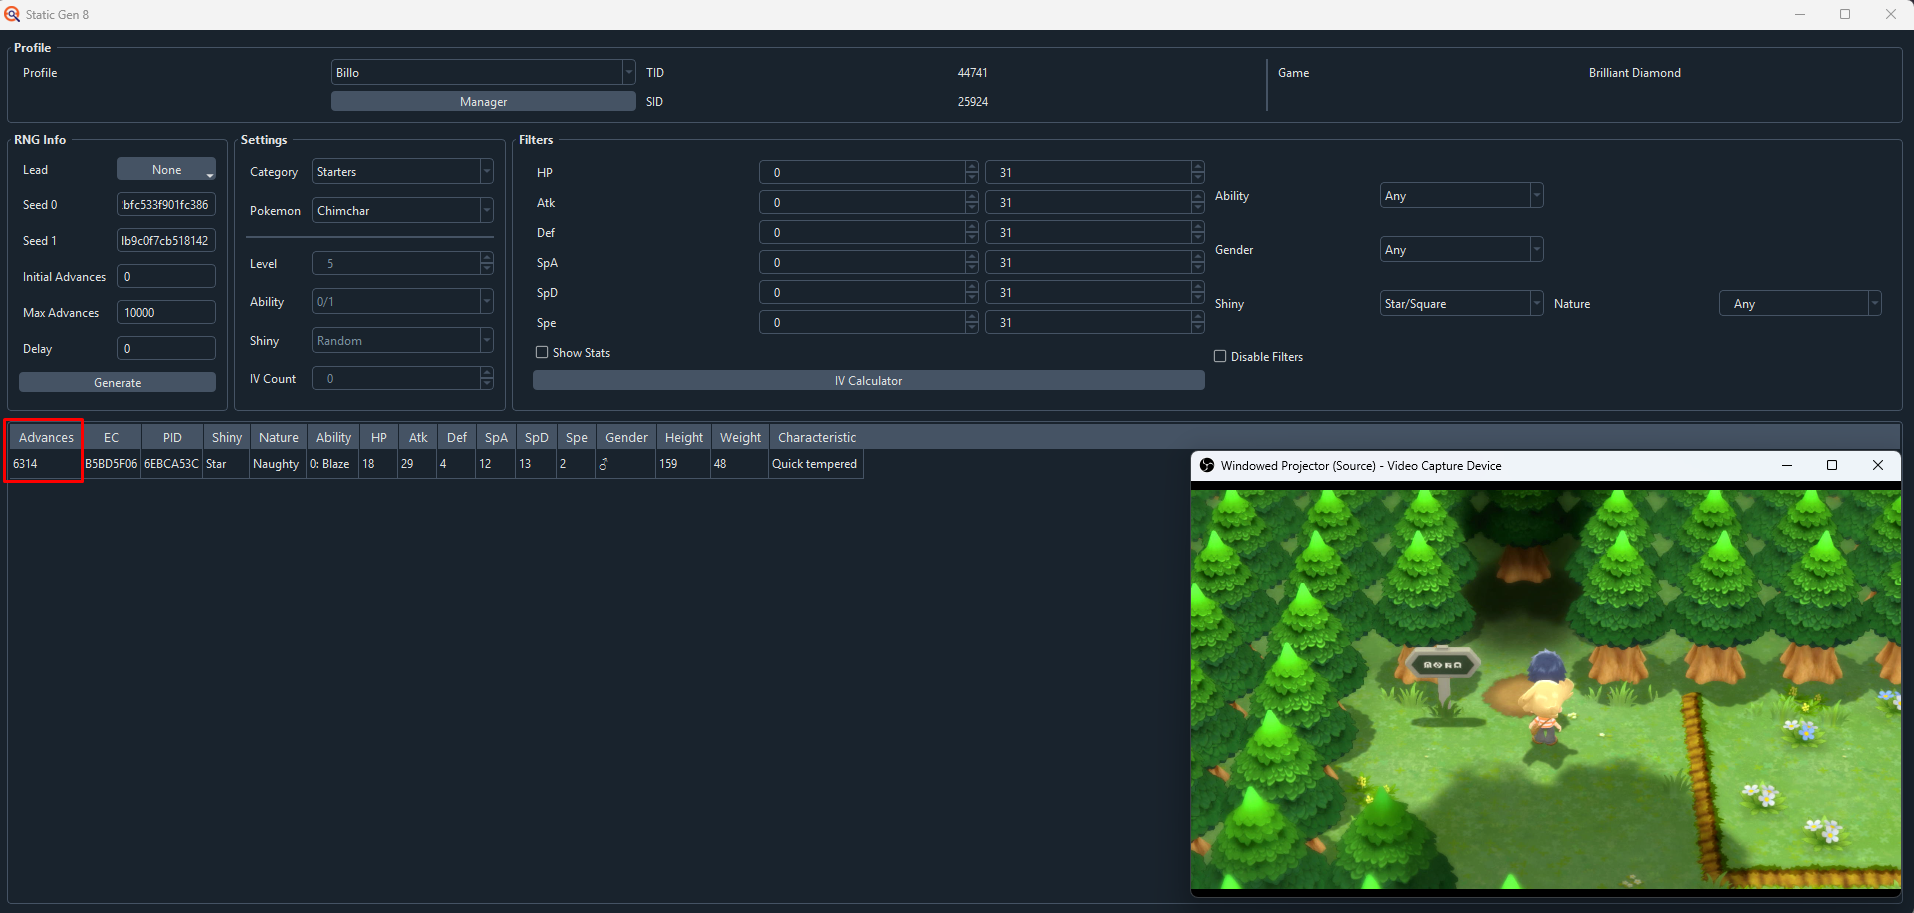
Task: Open the Nature filter dropdown
Action: 1800,303
